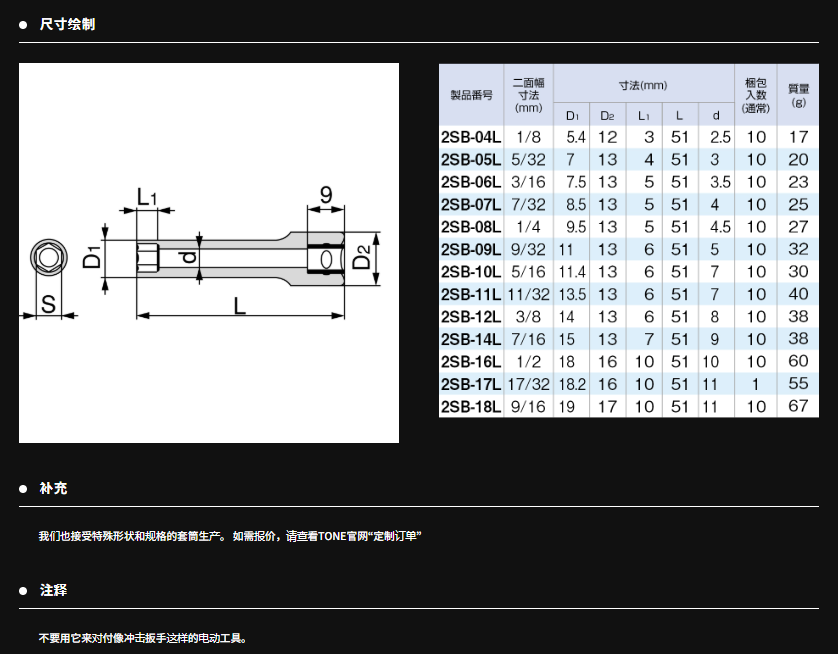838x654 pixels.
Task: Select the 2SB-17L product number cell
Action: [x=471, y=384]
